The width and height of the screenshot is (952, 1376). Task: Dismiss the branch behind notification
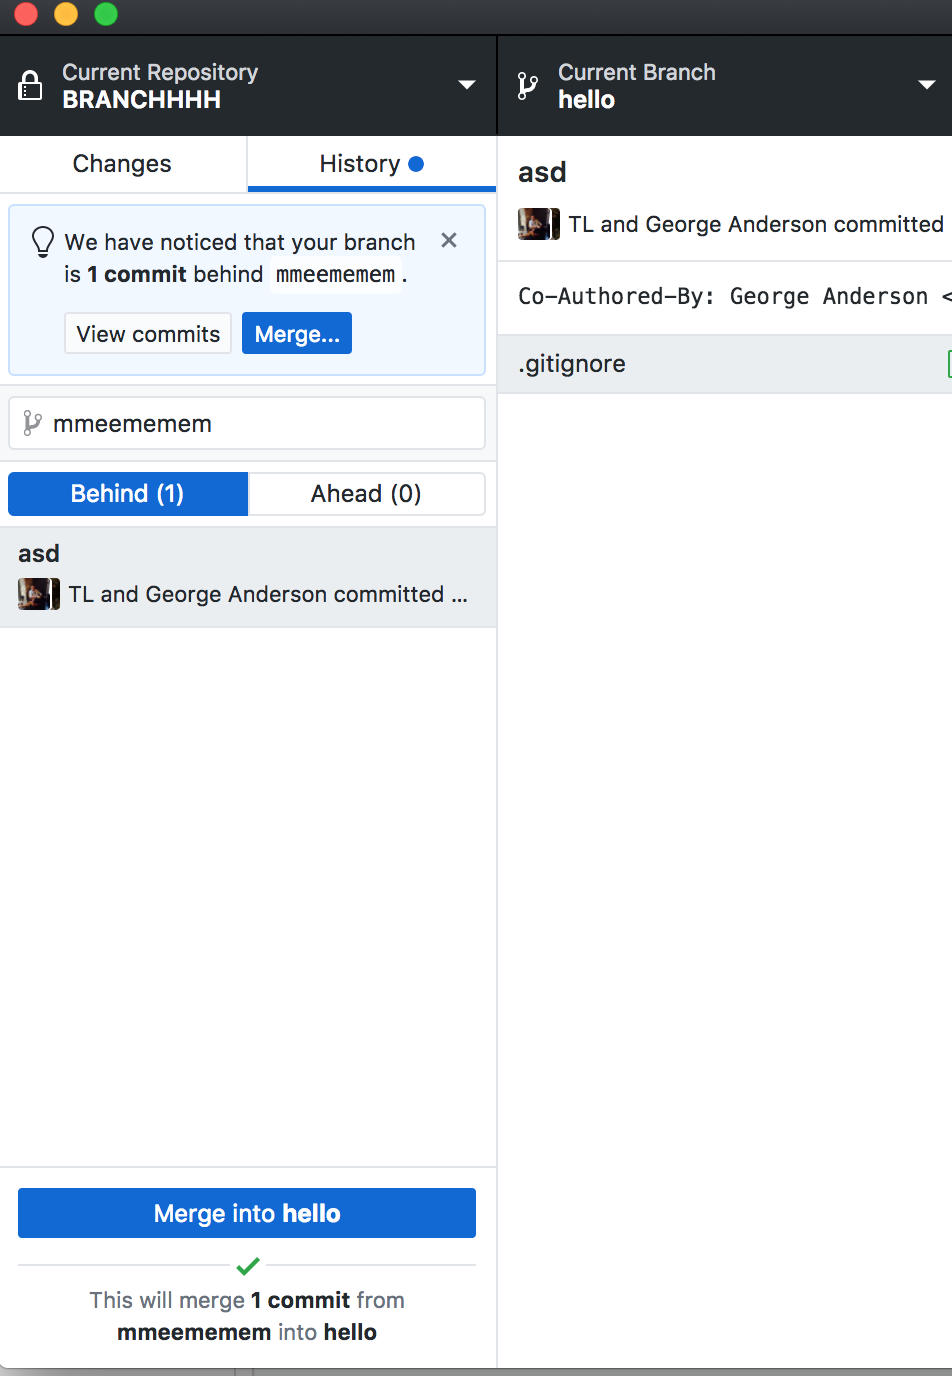tap(448, 240)
